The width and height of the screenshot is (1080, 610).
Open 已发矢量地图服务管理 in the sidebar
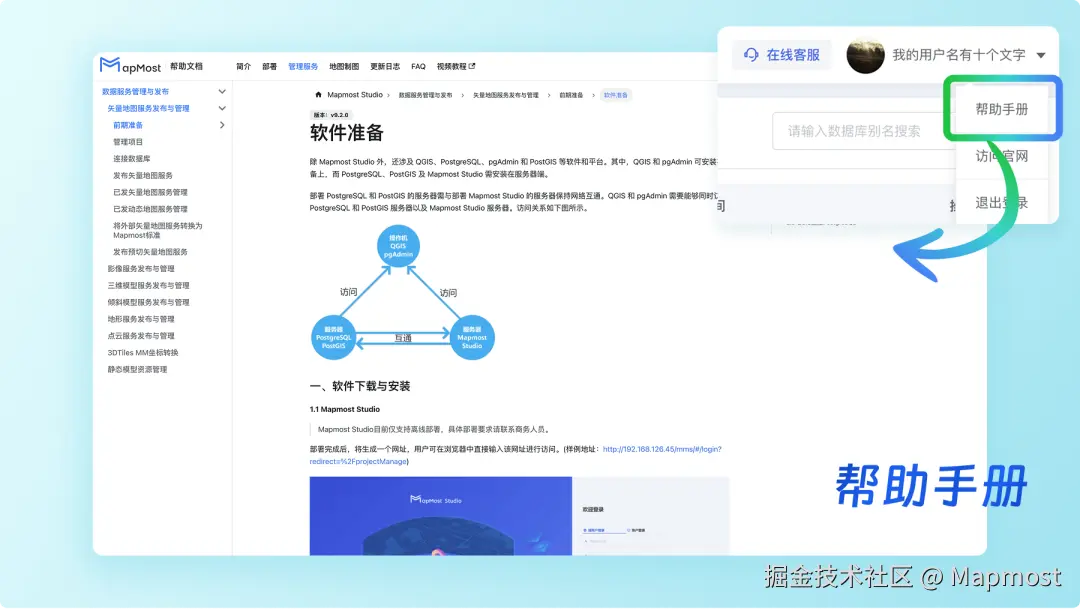[150, 193]
